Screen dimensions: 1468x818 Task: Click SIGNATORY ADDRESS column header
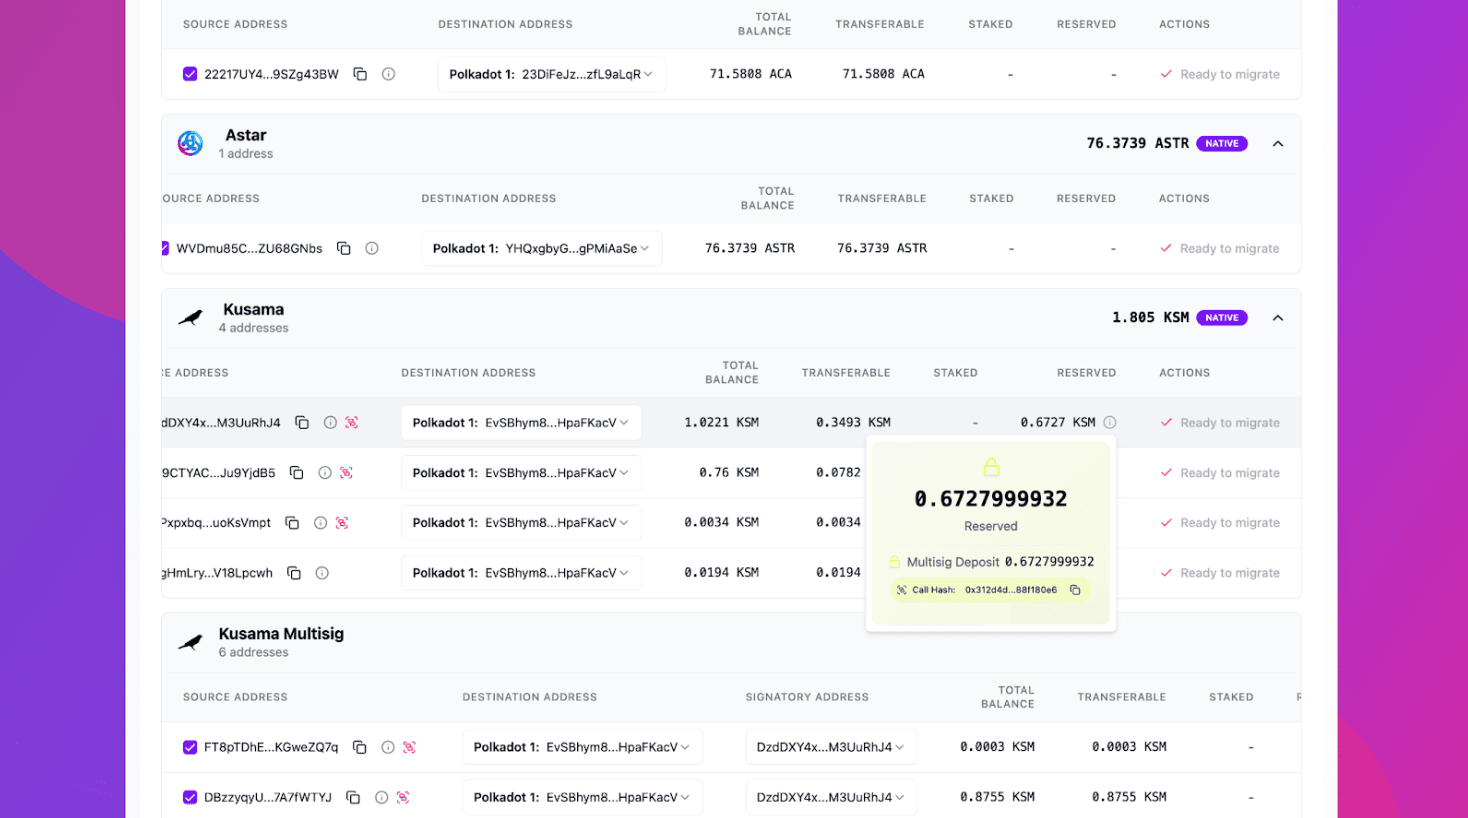click(x=807, y=697)
